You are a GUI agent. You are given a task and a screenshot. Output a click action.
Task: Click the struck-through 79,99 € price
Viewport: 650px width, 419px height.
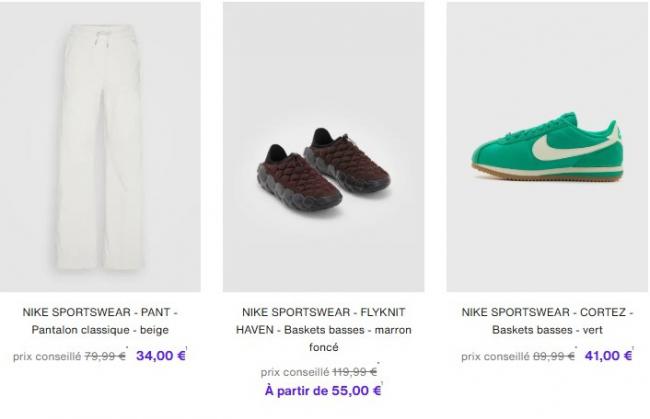(x=105, y=356)
